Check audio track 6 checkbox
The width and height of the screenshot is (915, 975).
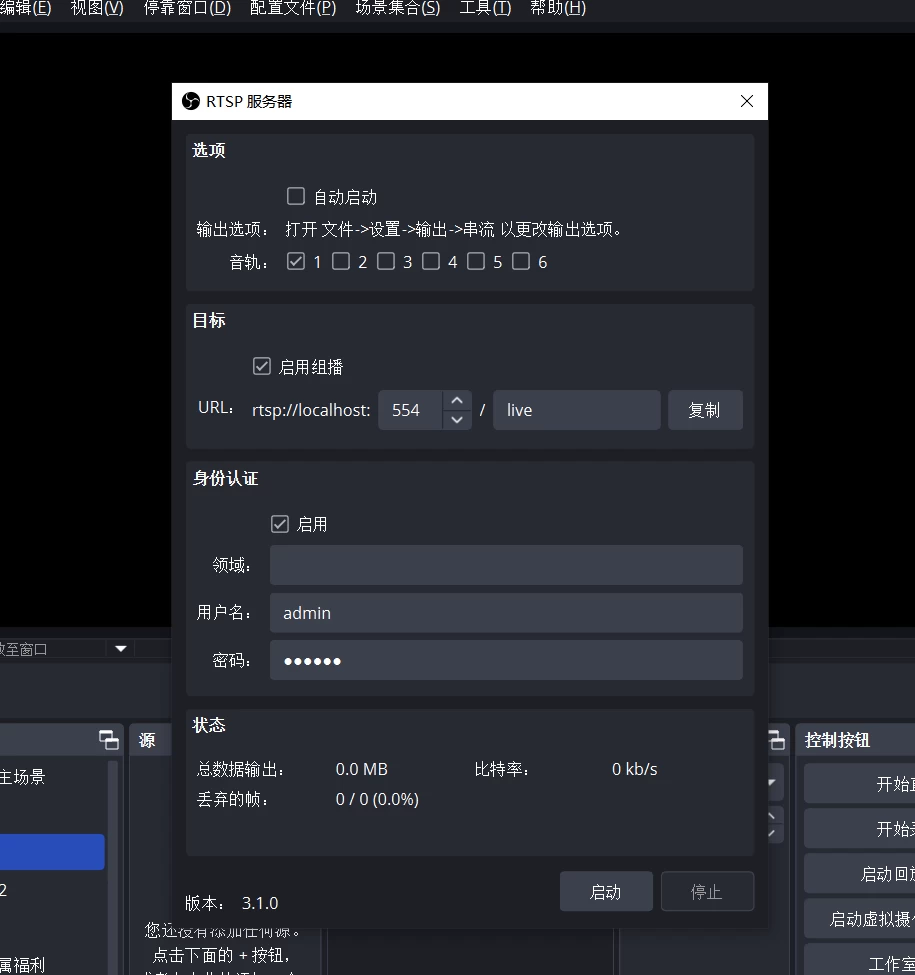521,261
